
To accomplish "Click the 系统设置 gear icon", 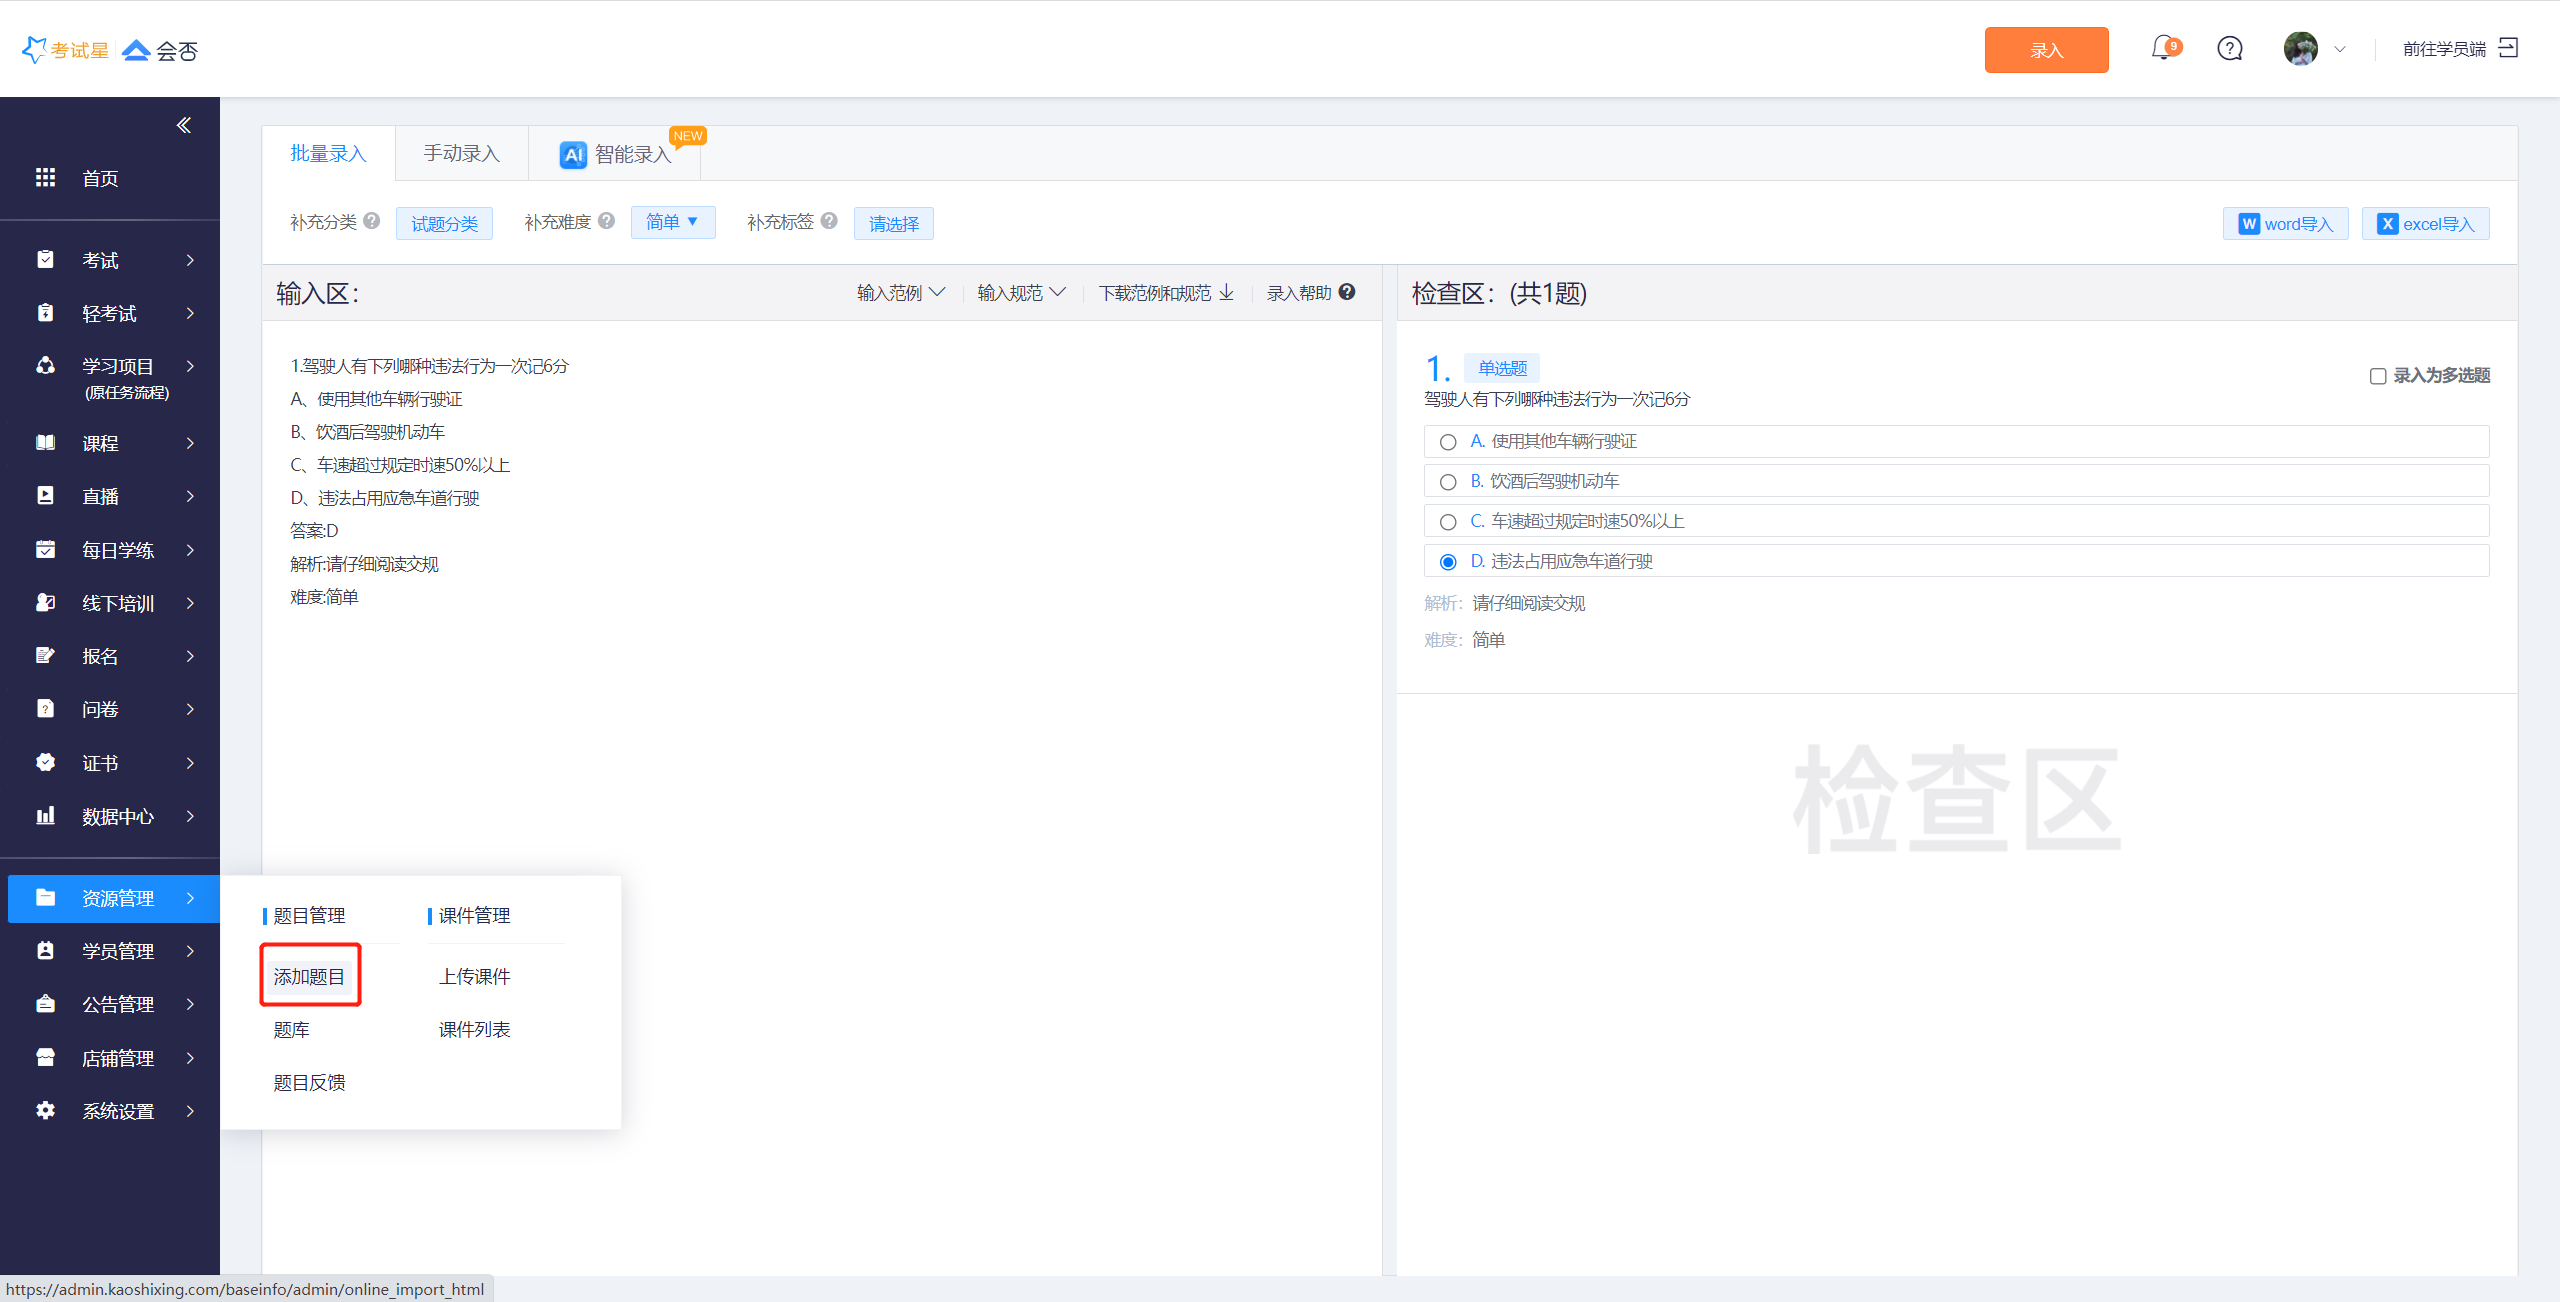I will click(45, 1110).
